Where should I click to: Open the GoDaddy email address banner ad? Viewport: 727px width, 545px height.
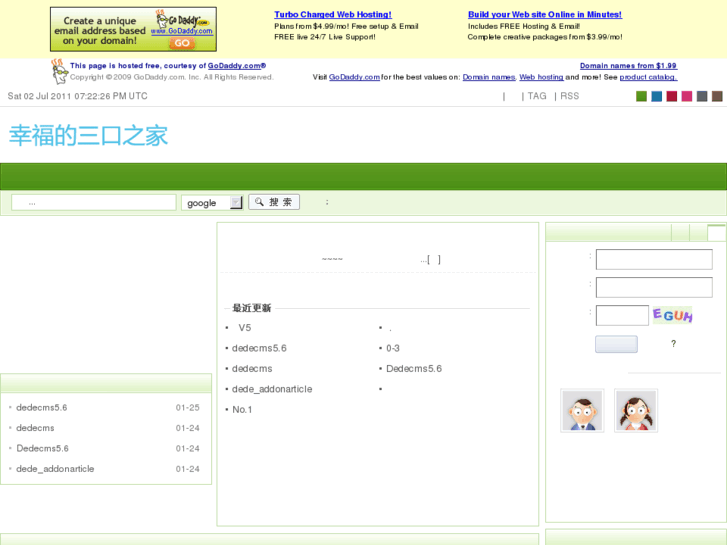click(133, 29)
